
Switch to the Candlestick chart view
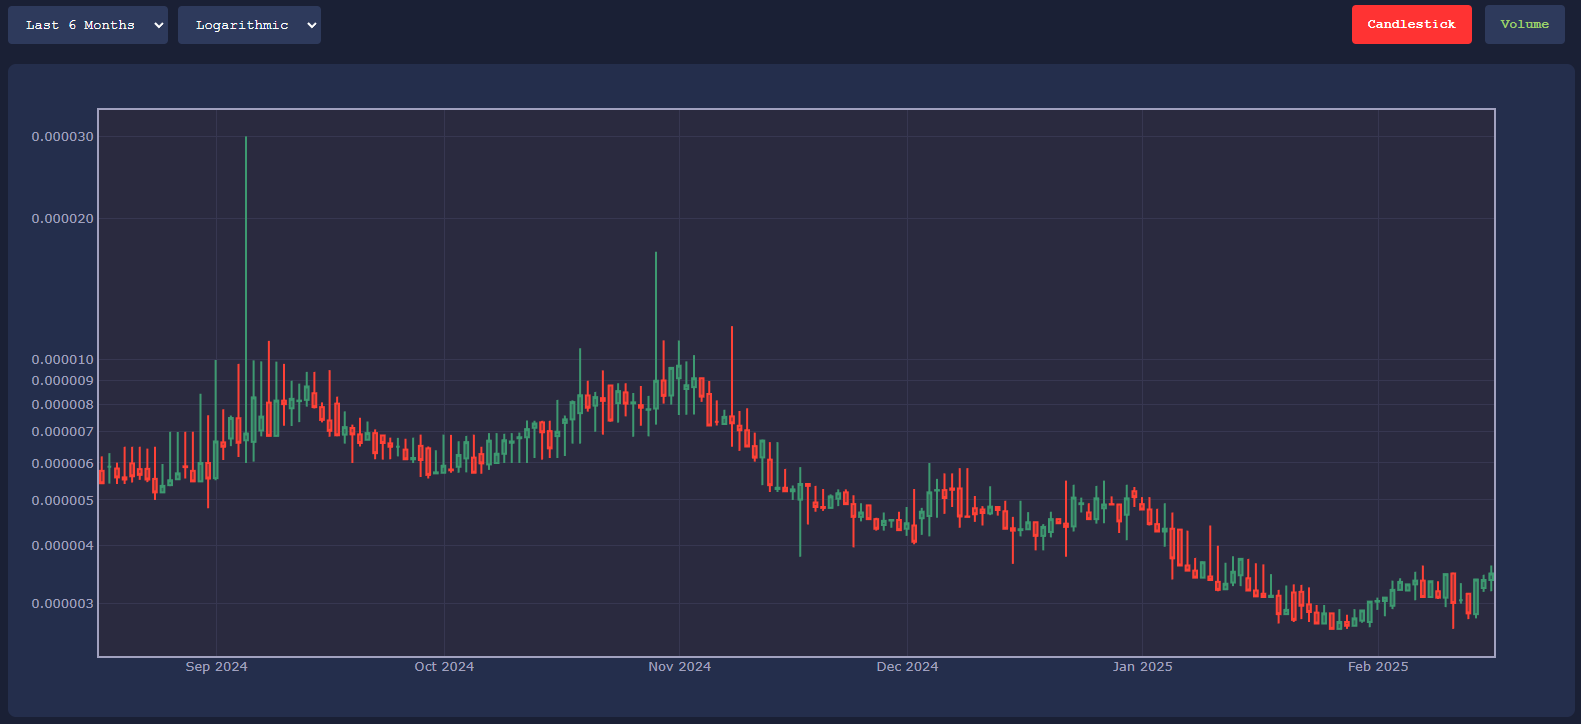click(1411, 24)
